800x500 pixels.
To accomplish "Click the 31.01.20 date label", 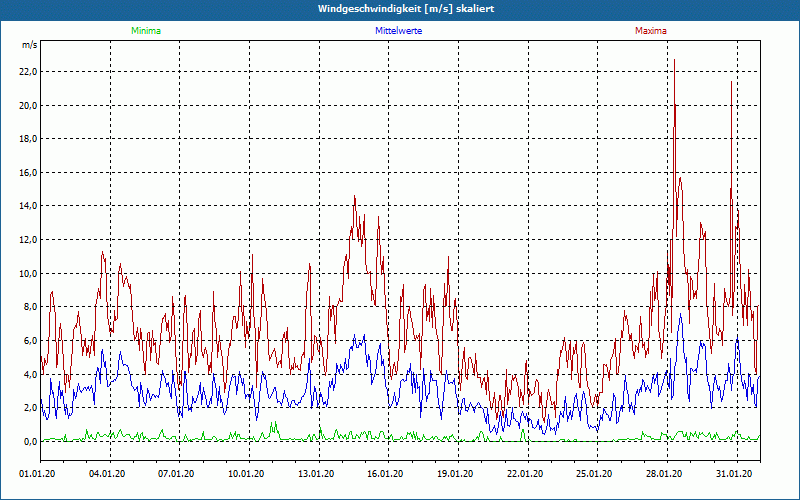I will [x=734, y=474].
